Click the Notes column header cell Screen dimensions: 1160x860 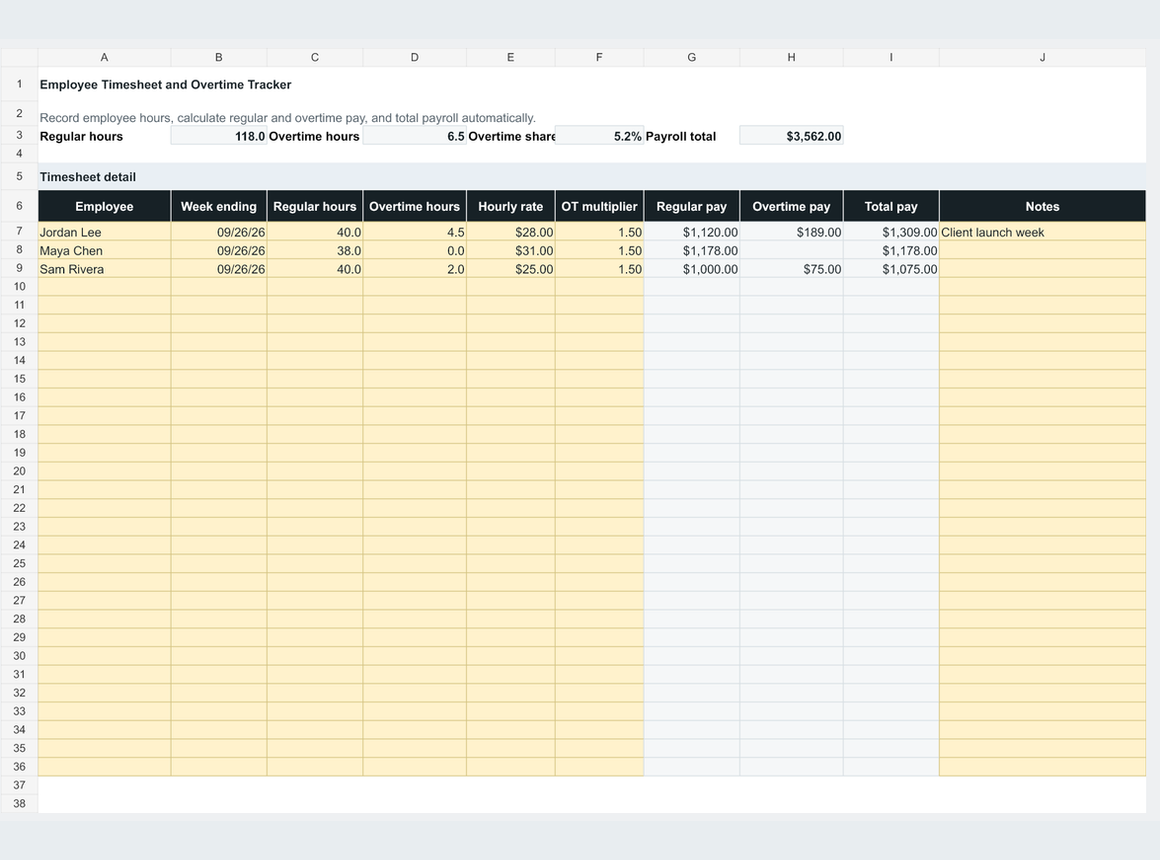[1042, 206]
